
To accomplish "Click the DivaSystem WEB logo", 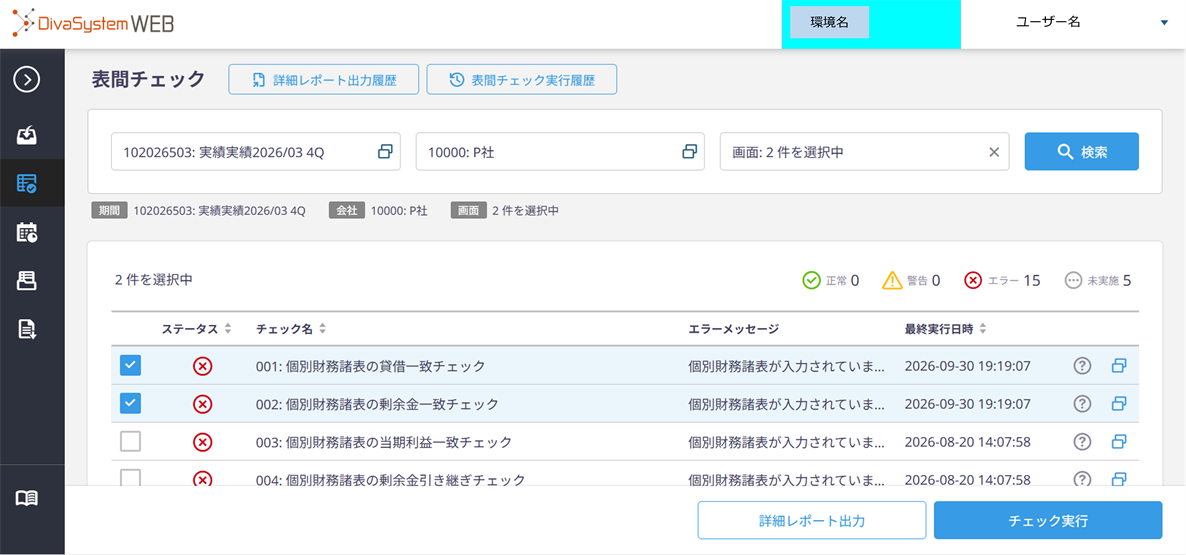I will pyautogui.click(x=92, y=23).
